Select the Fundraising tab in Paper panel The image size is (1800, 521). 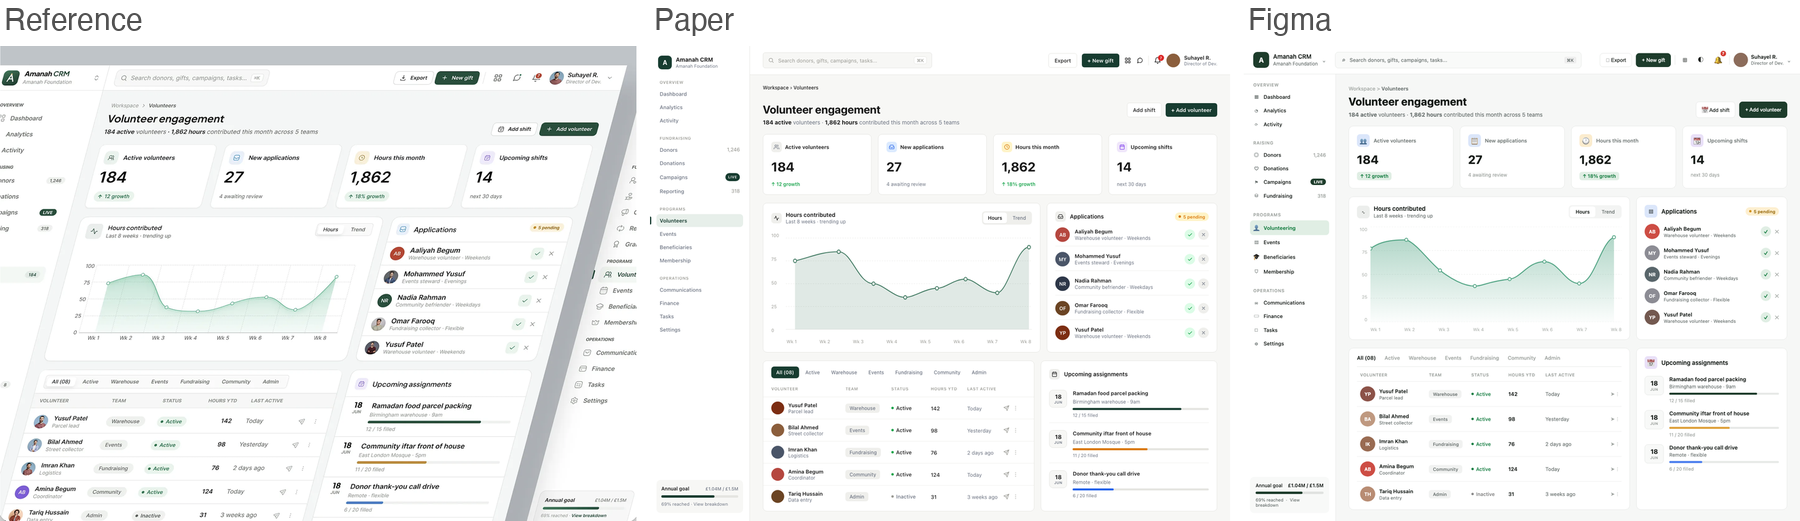tap(909, 372)
